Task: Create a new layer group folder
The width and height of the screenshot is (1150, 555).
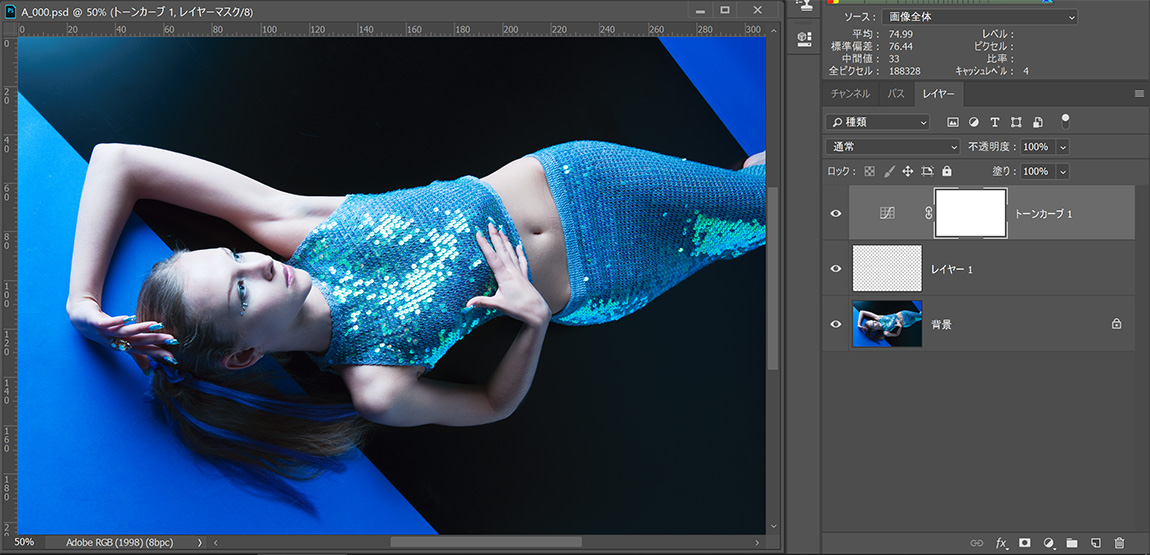Action: pos(1072,543)
